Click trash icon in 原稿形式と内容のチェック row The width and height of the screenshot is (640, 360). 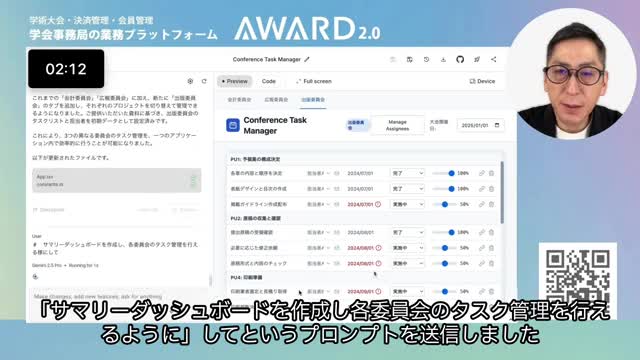click(x=491, y=263)
